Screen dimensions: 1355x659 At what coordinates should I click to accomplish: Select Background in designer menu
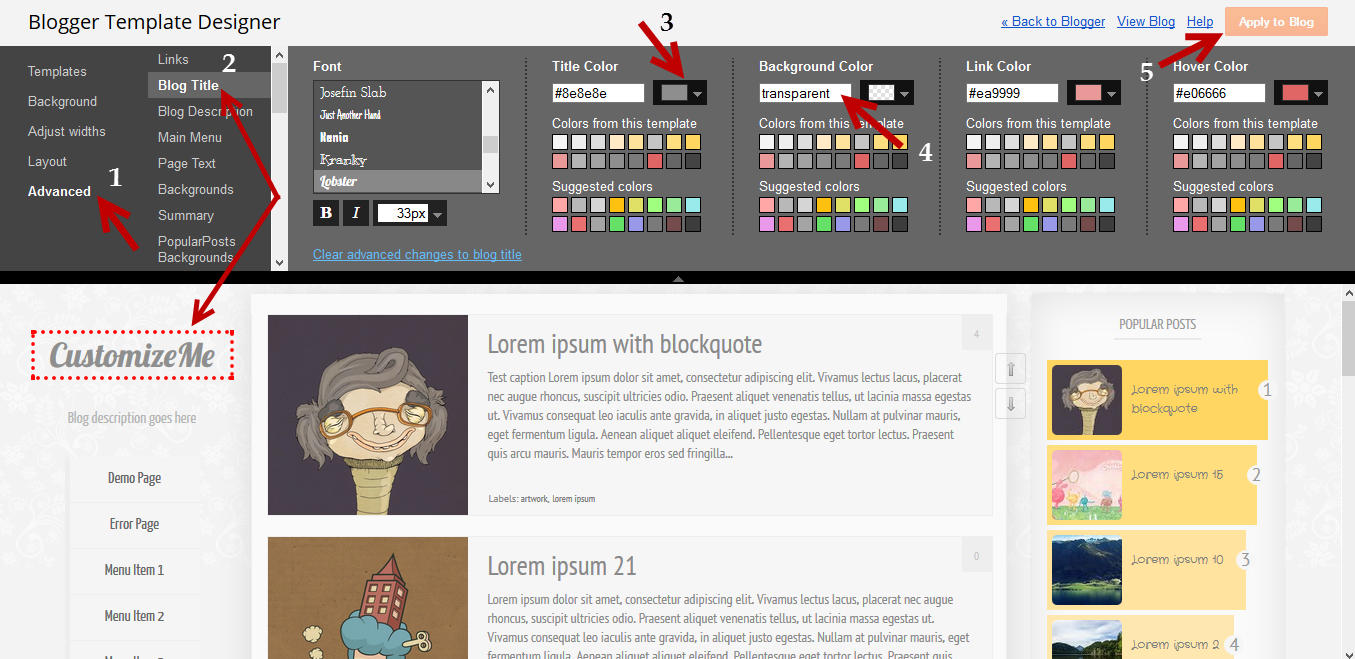62,101
